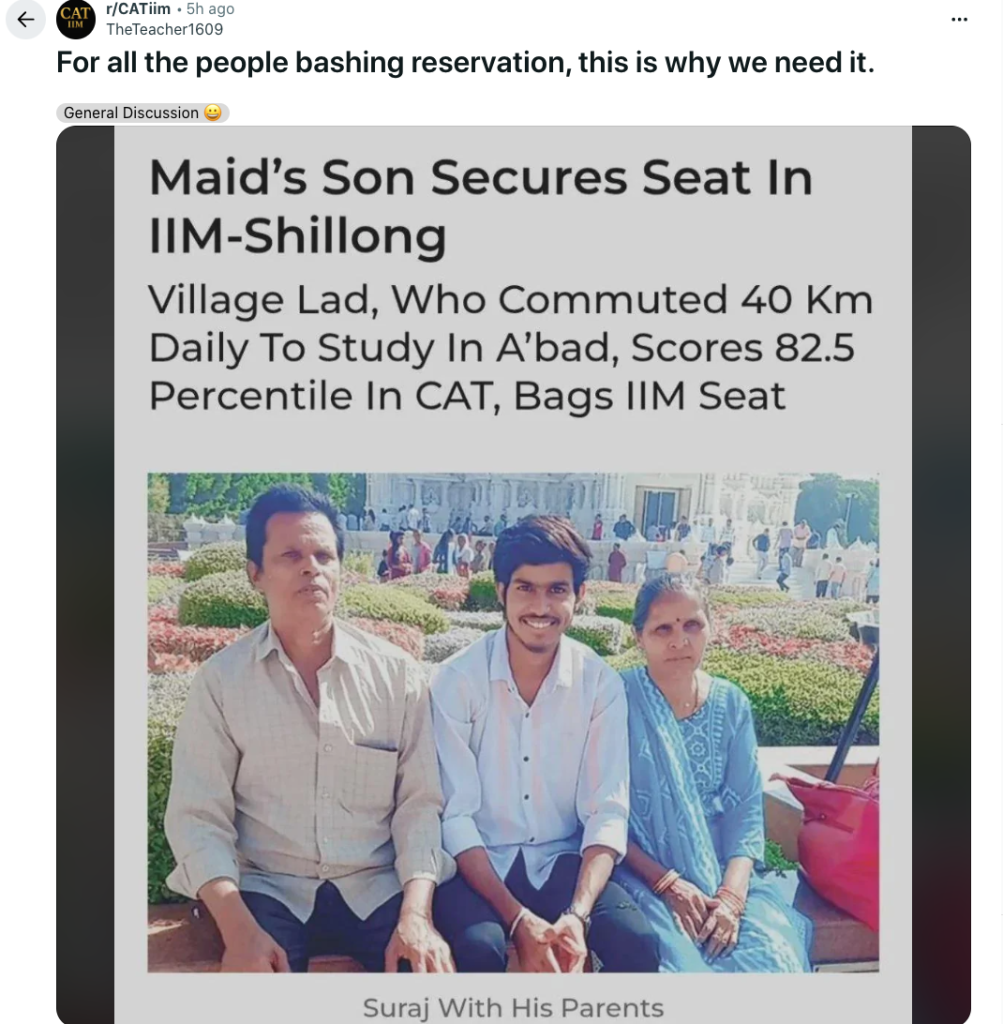1003x1024 pixels.
Task: Select the General Discussion flair tag
Action: click(131, 113)
